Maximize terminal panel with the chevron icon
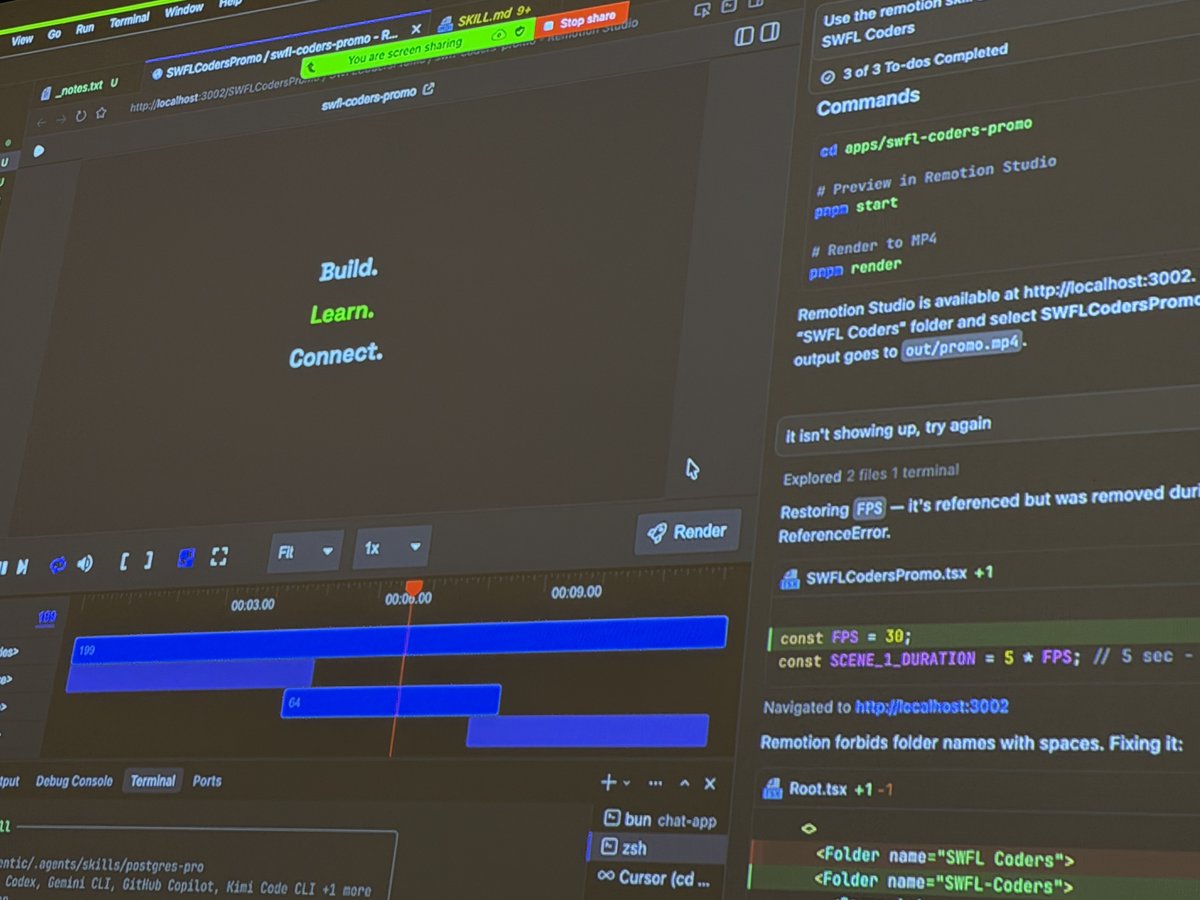 (x=684, y=784)
